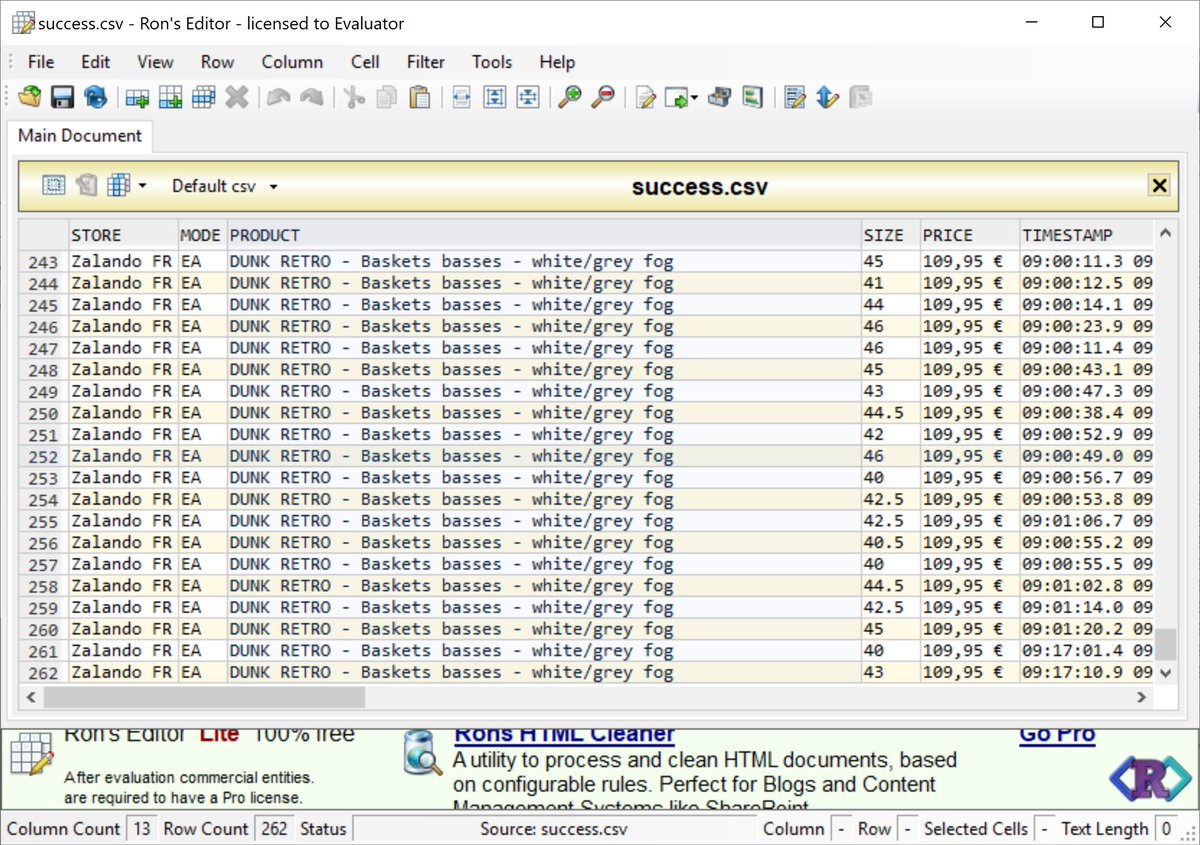Click the blue up-down sort arrows icon
Viewport: 1200px width, 845px height.
[x=827, y=97]
